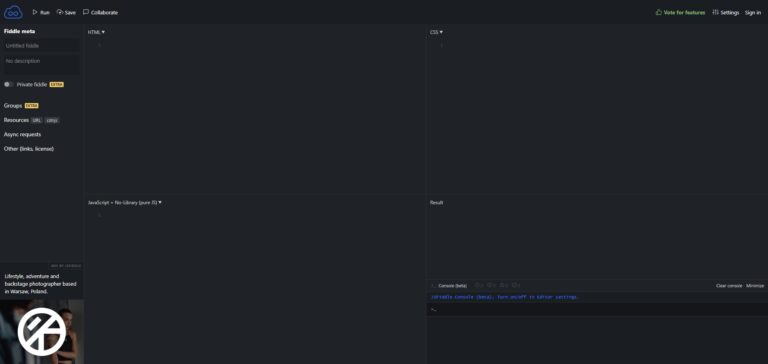Click the Console (beta) label
The height and width of the screenshot is (364, 768).
click(x=452, y=286)
